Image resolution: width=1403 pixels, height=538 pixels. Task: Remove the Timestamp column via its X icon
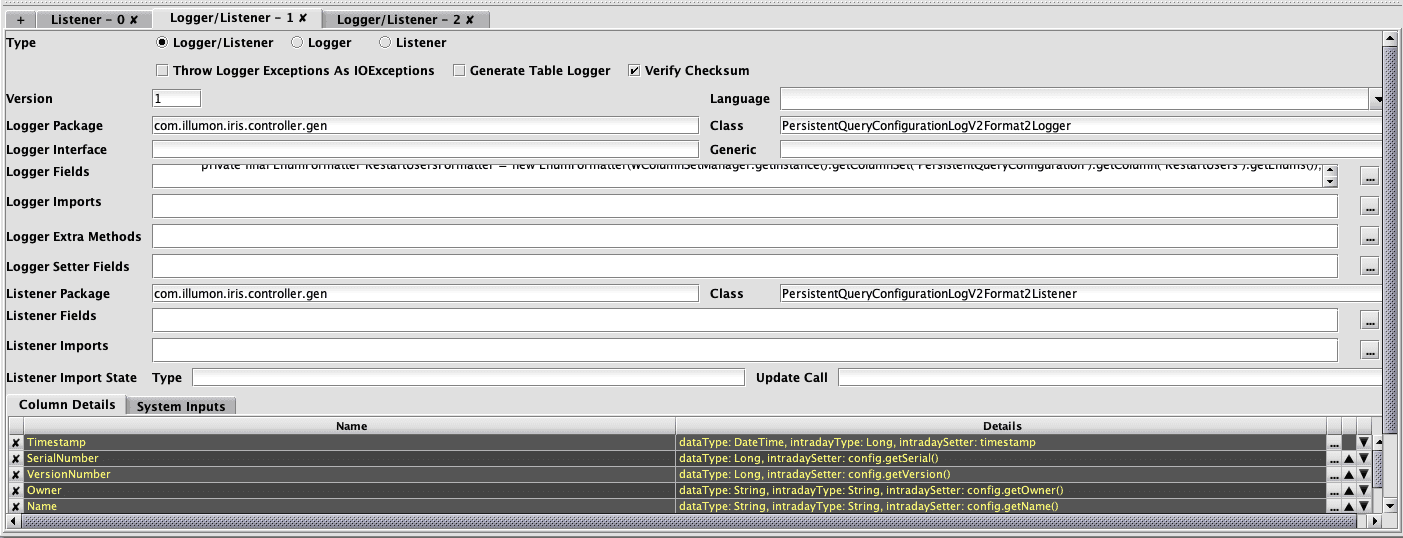(x=15, y=442)
